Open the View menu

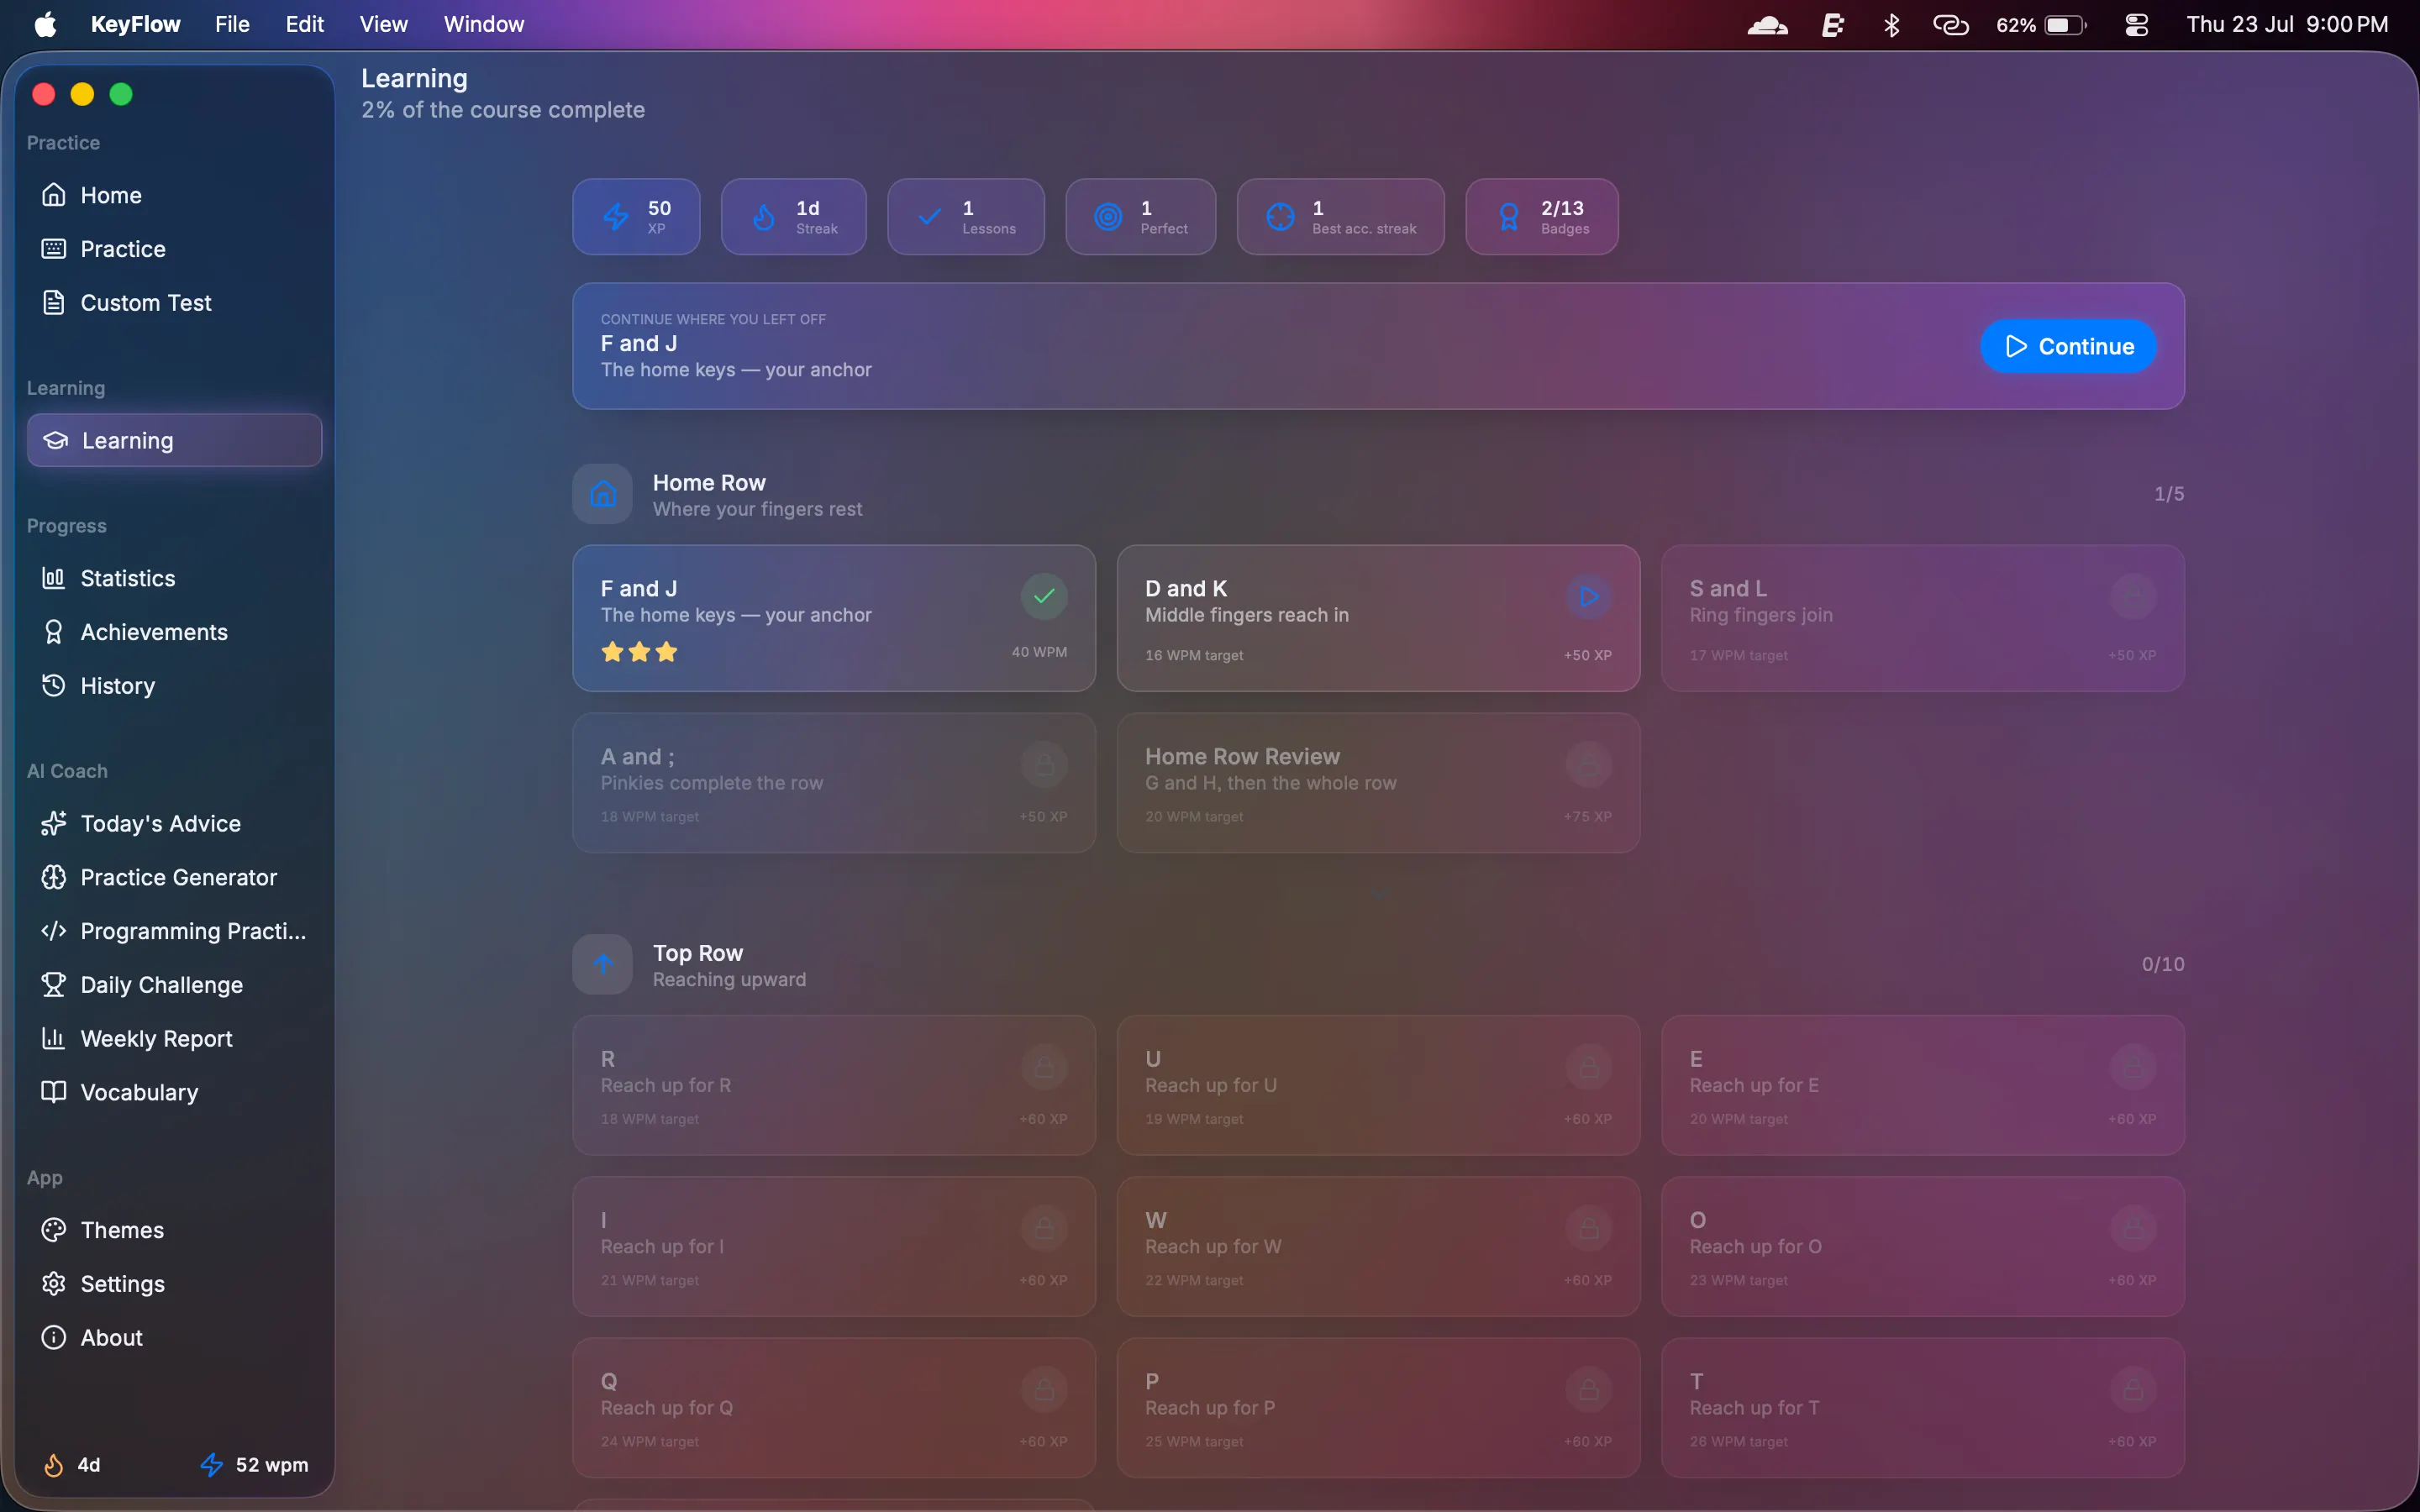pyautogui.click(x=383, y=24)
